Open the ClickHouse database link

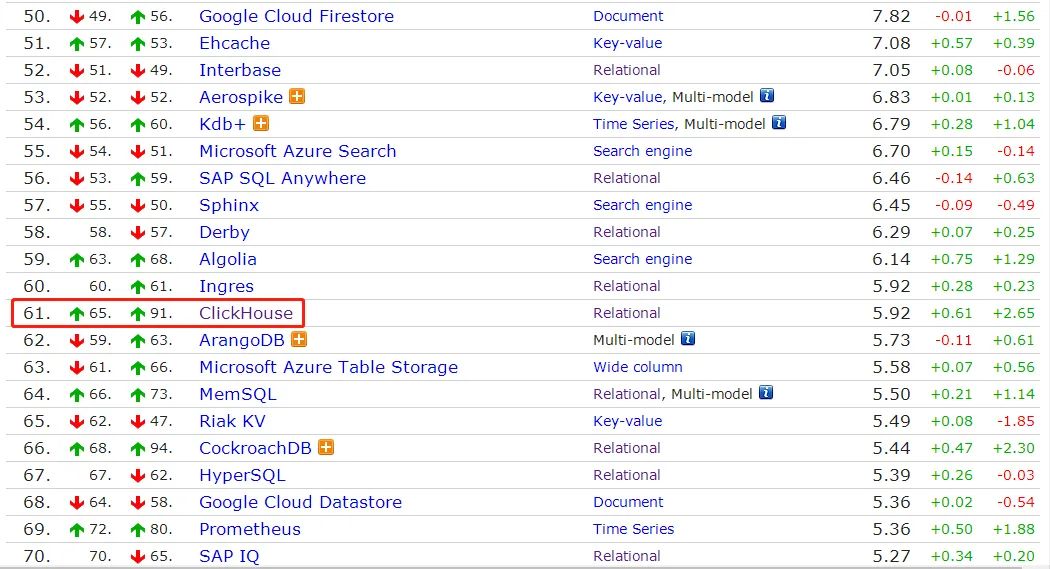coord(246,313)
